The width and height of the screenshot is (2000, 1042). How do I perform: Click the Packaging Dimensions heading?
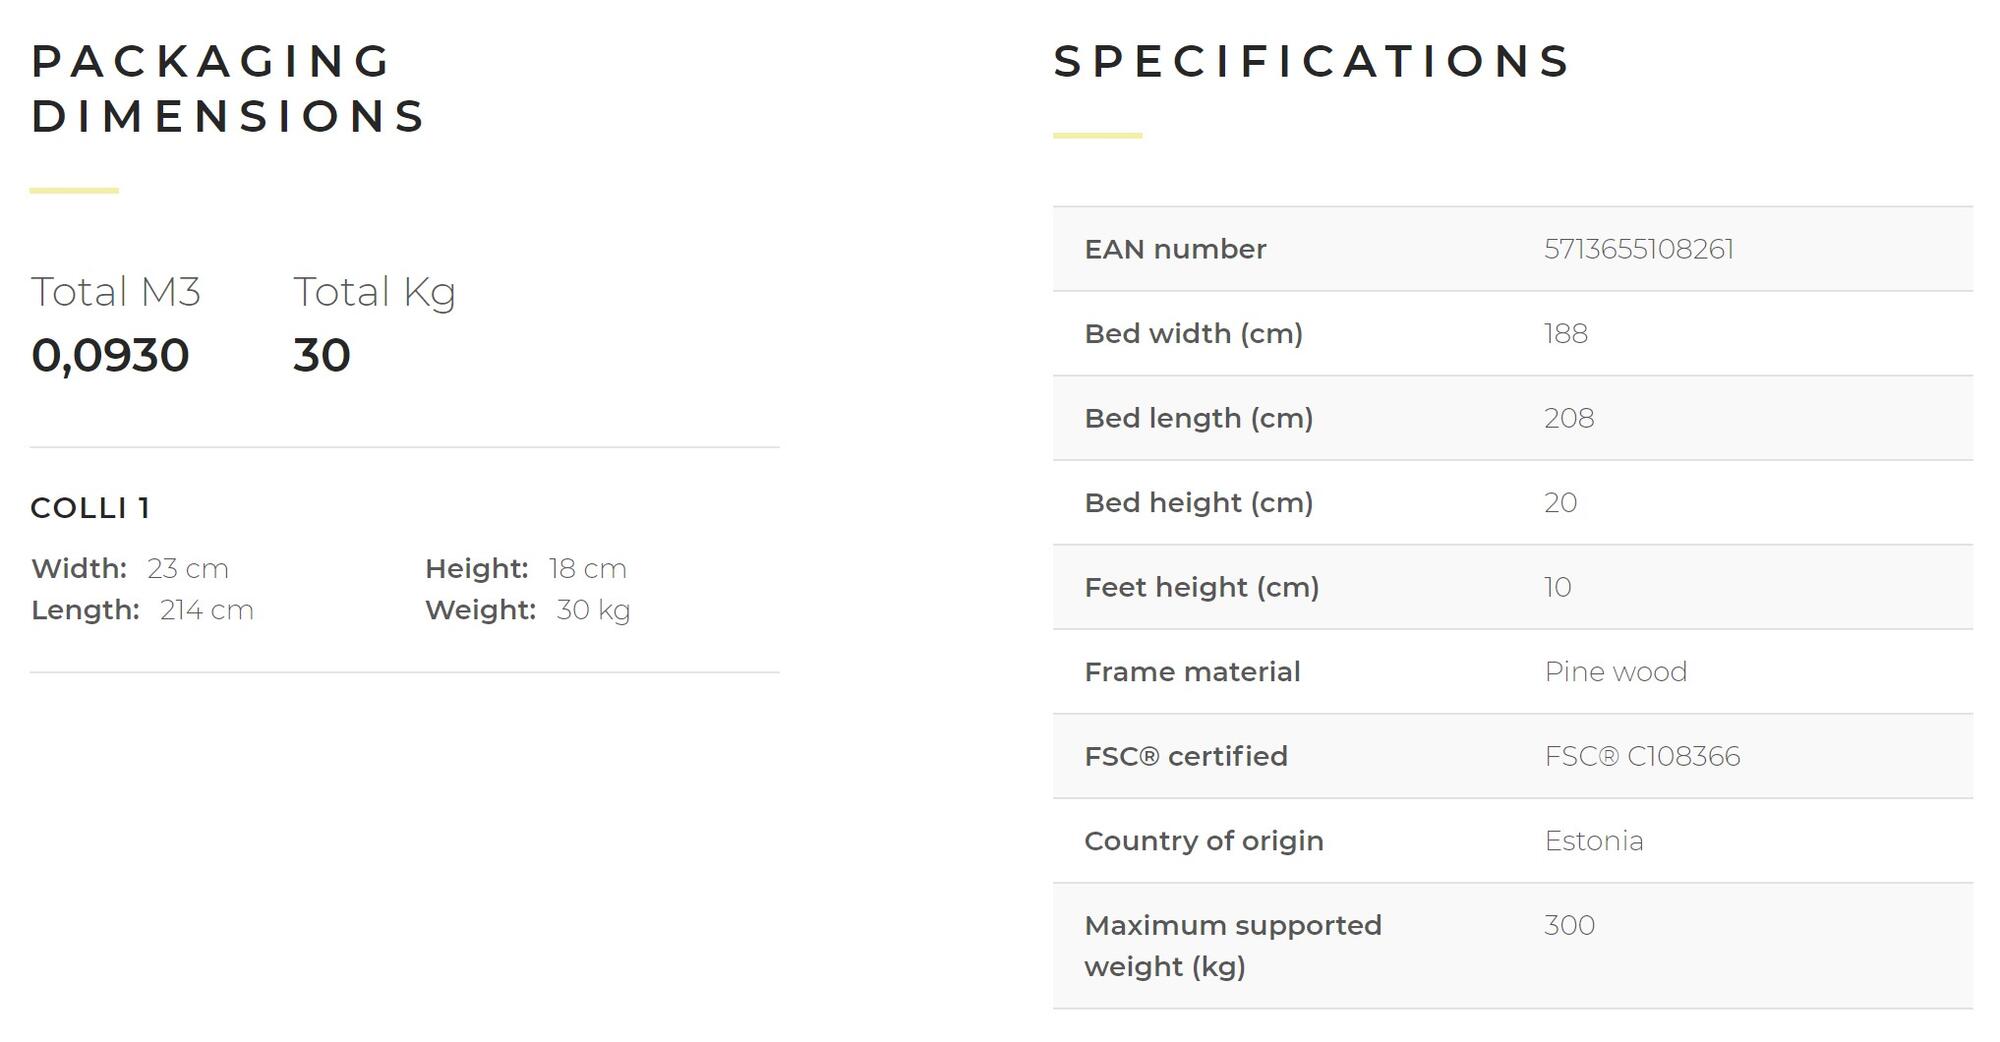[x=229, y=88]
